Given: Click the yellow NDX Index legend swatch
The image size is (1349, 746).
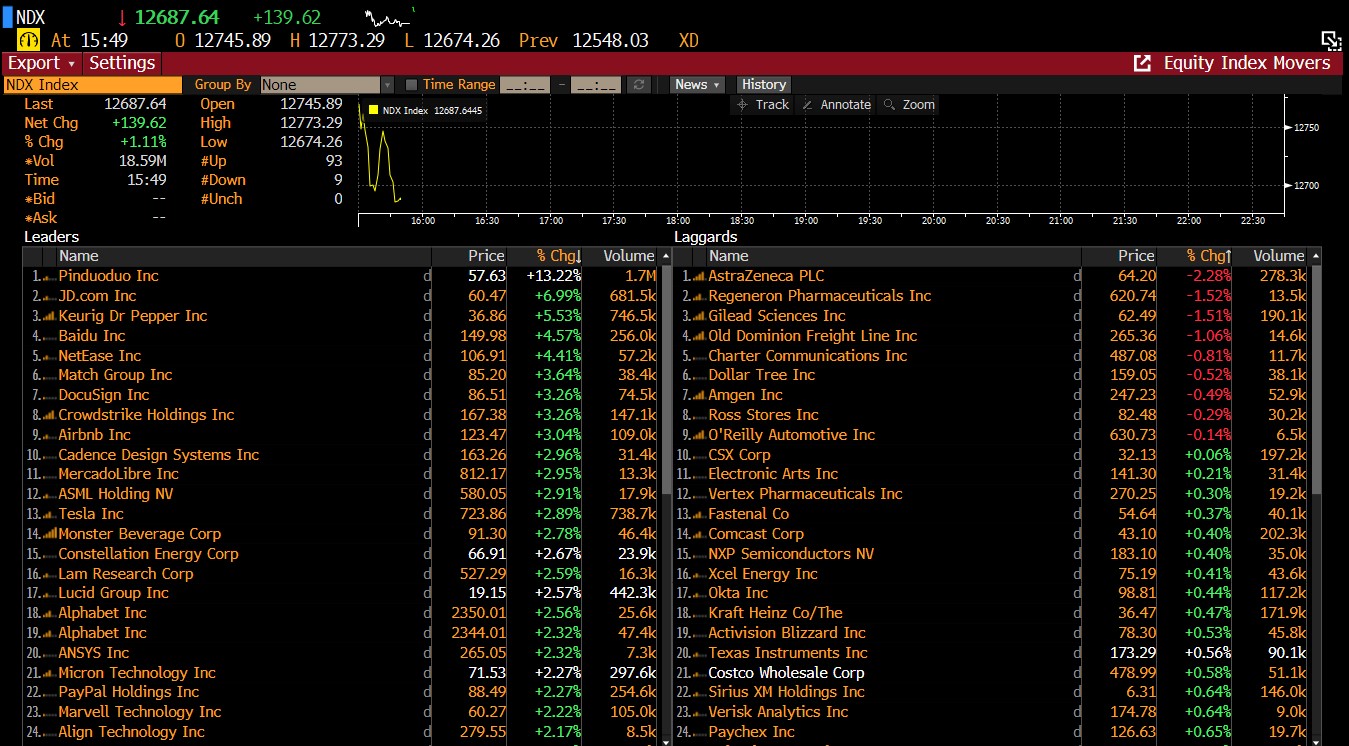Looking at the screenshot, I should [x=374, y=110].
